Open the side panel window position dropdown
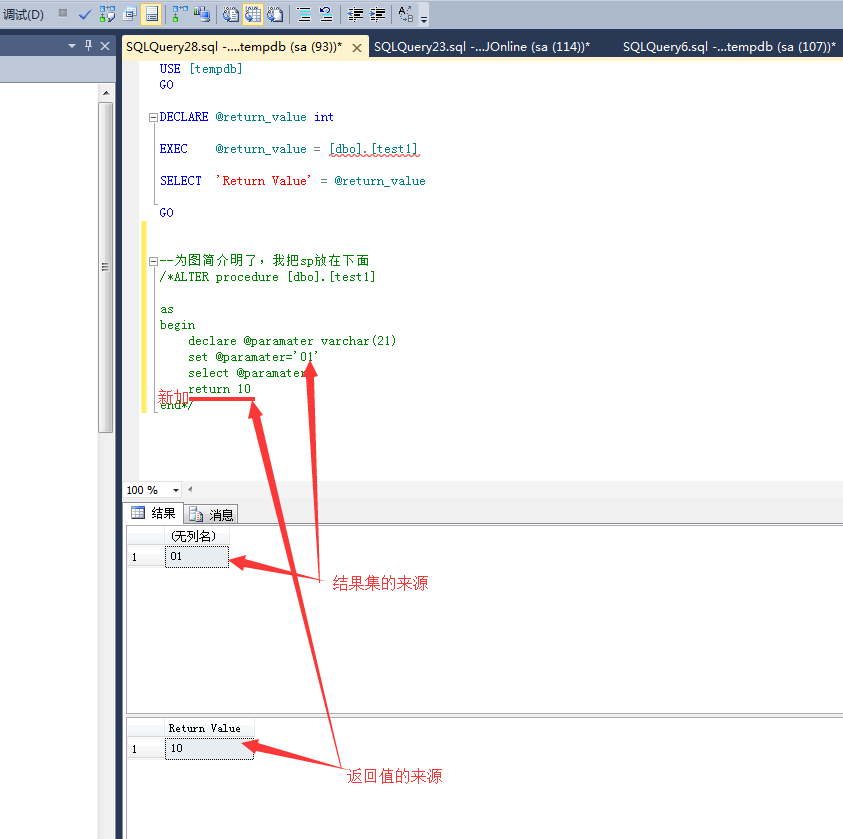The height and width of the screenshot is (839, 843). (72, 46)
